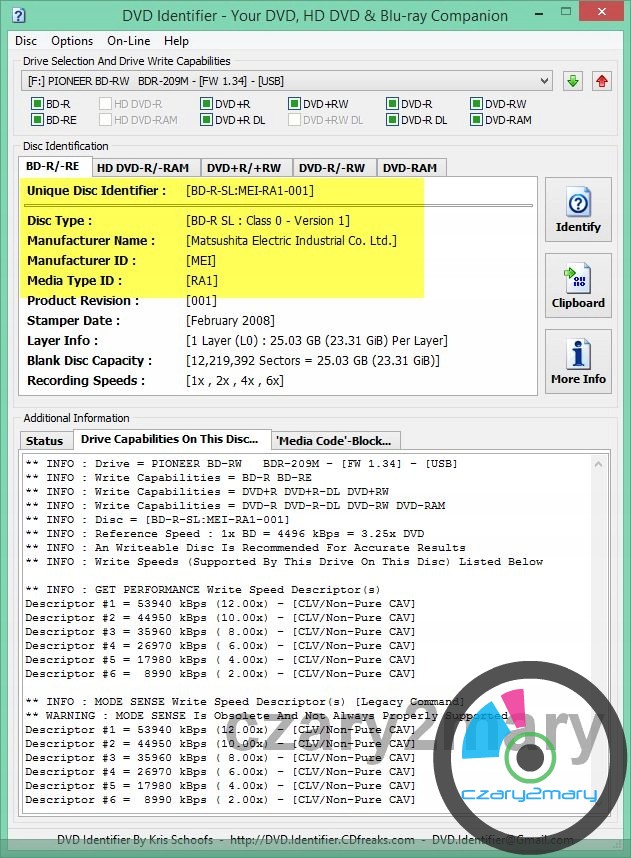Click the red up arrow icon
Image resolution: width=631 pixels, height=858 pixels.
(601, 81)
